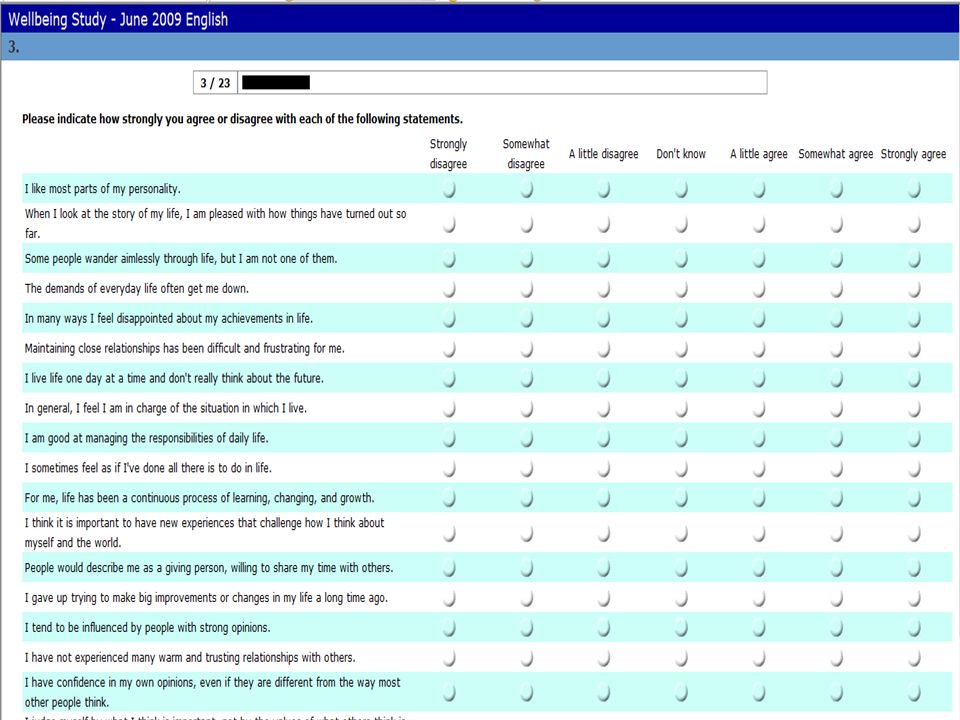Select Somewhat agree for 'good at managing the responsibilities'
The height and width of the screenshot is (720, 960).
836,438
